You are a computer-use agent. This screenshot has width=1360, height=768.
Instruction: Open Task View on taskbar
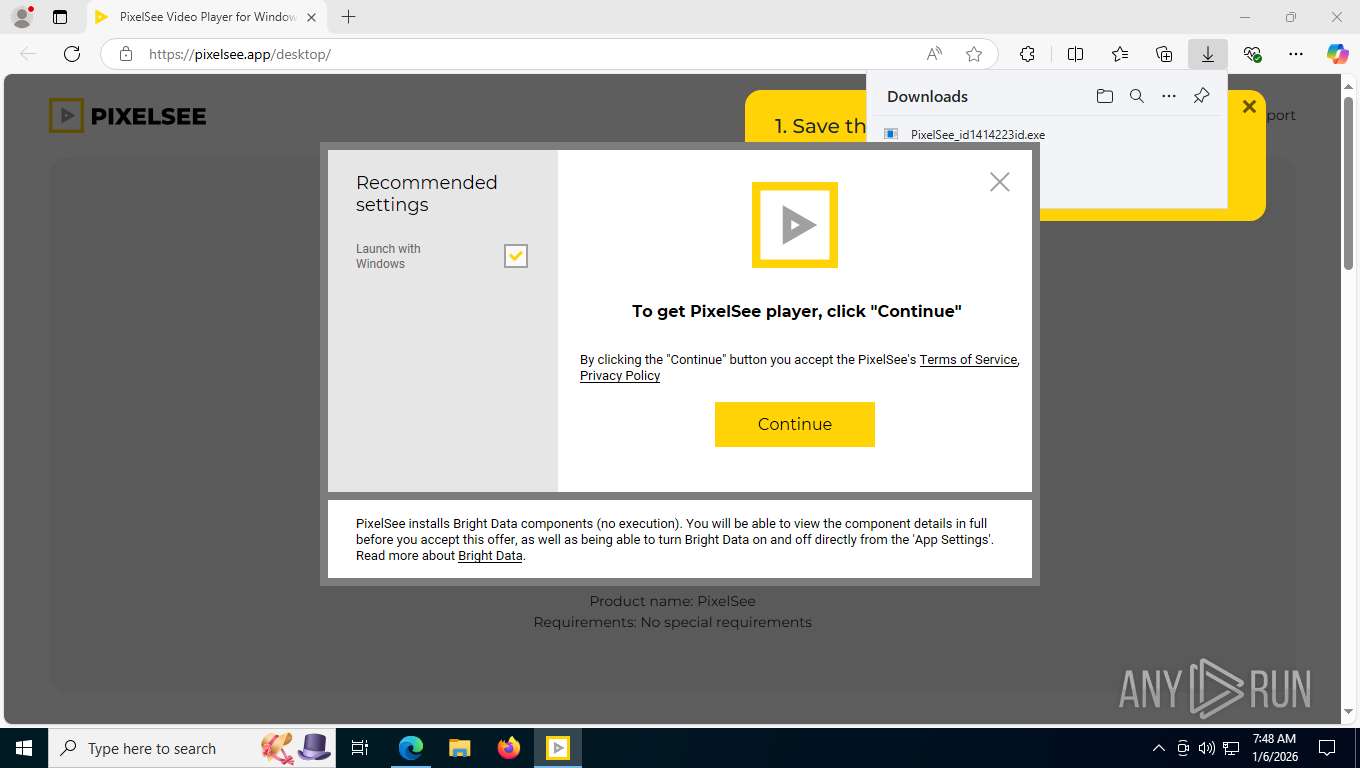click(360, 748)
